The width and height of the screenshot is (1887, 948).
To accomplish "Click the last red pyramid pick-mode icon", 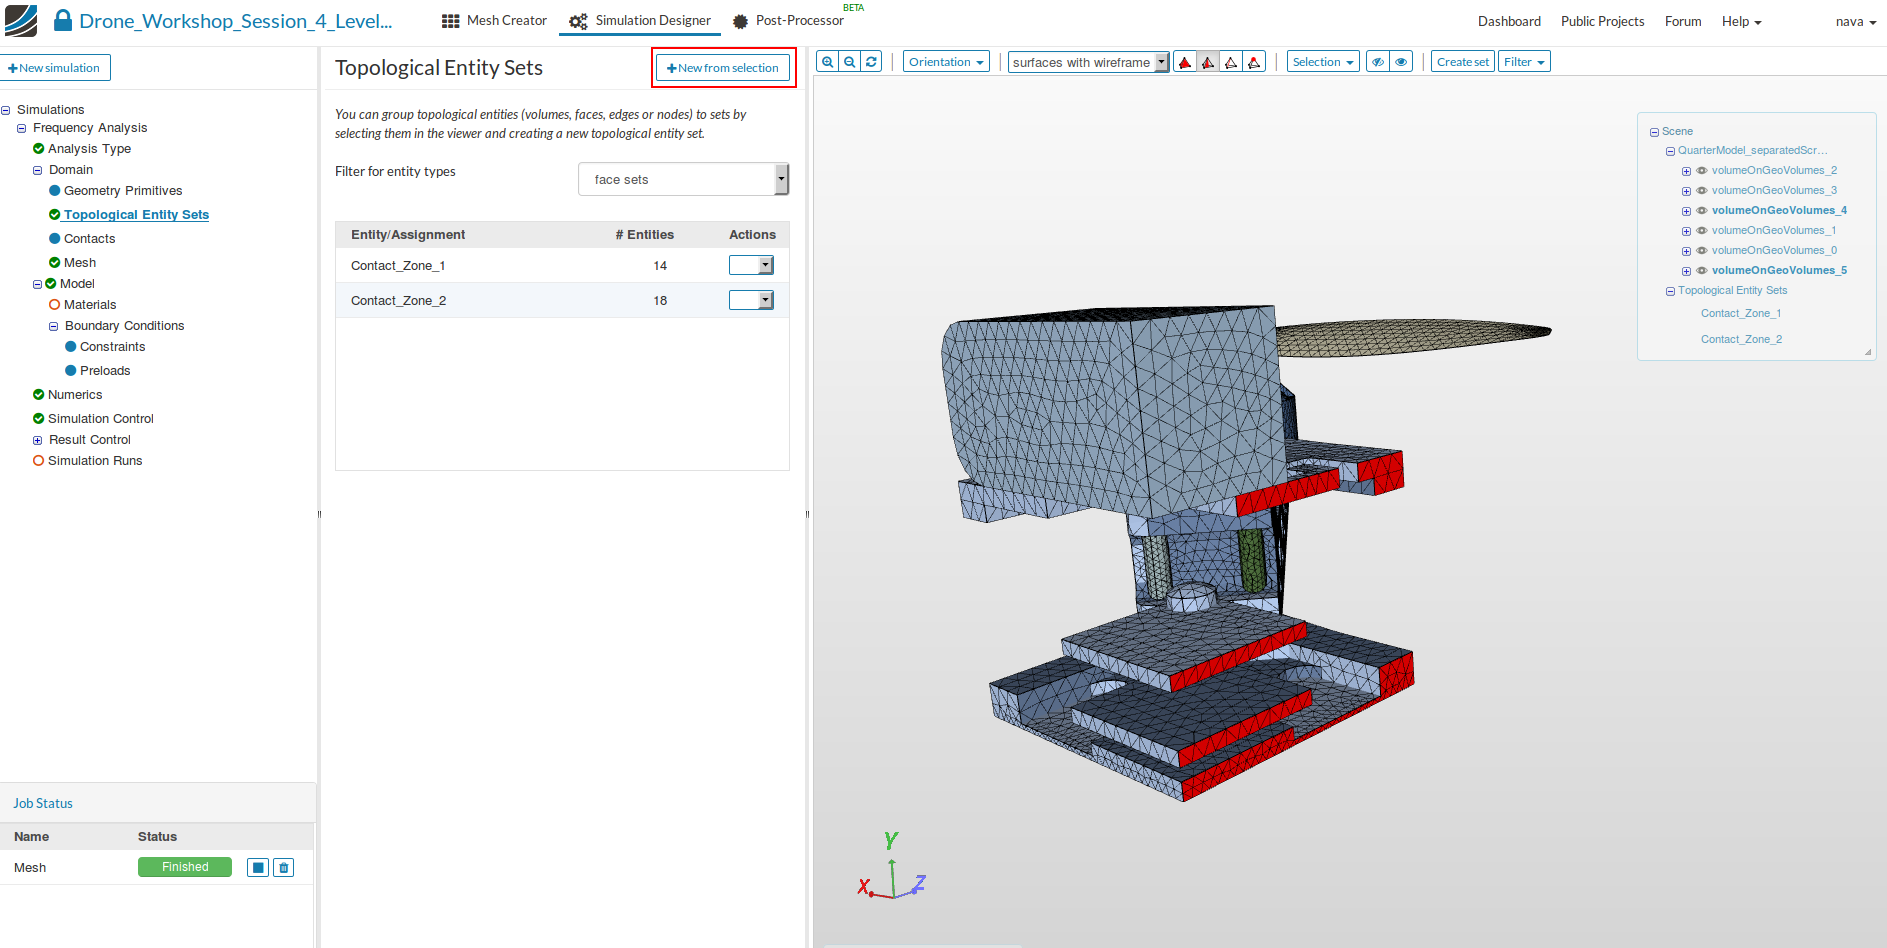I will tap(1254, 62).
